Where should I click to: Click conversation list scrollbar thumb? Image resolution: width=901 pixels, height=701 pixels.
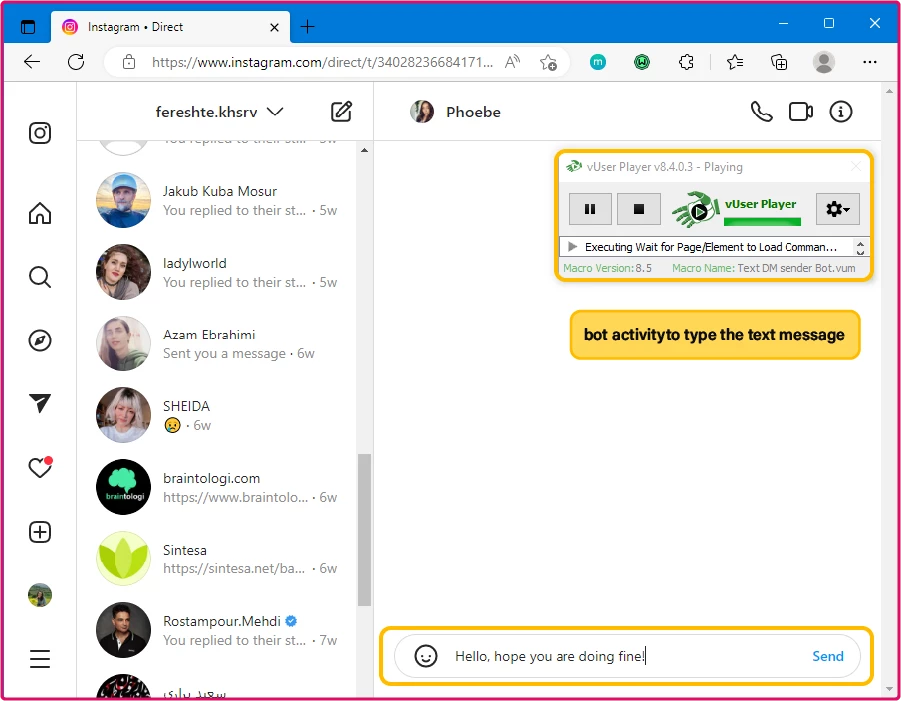click(x=364, y=530)
